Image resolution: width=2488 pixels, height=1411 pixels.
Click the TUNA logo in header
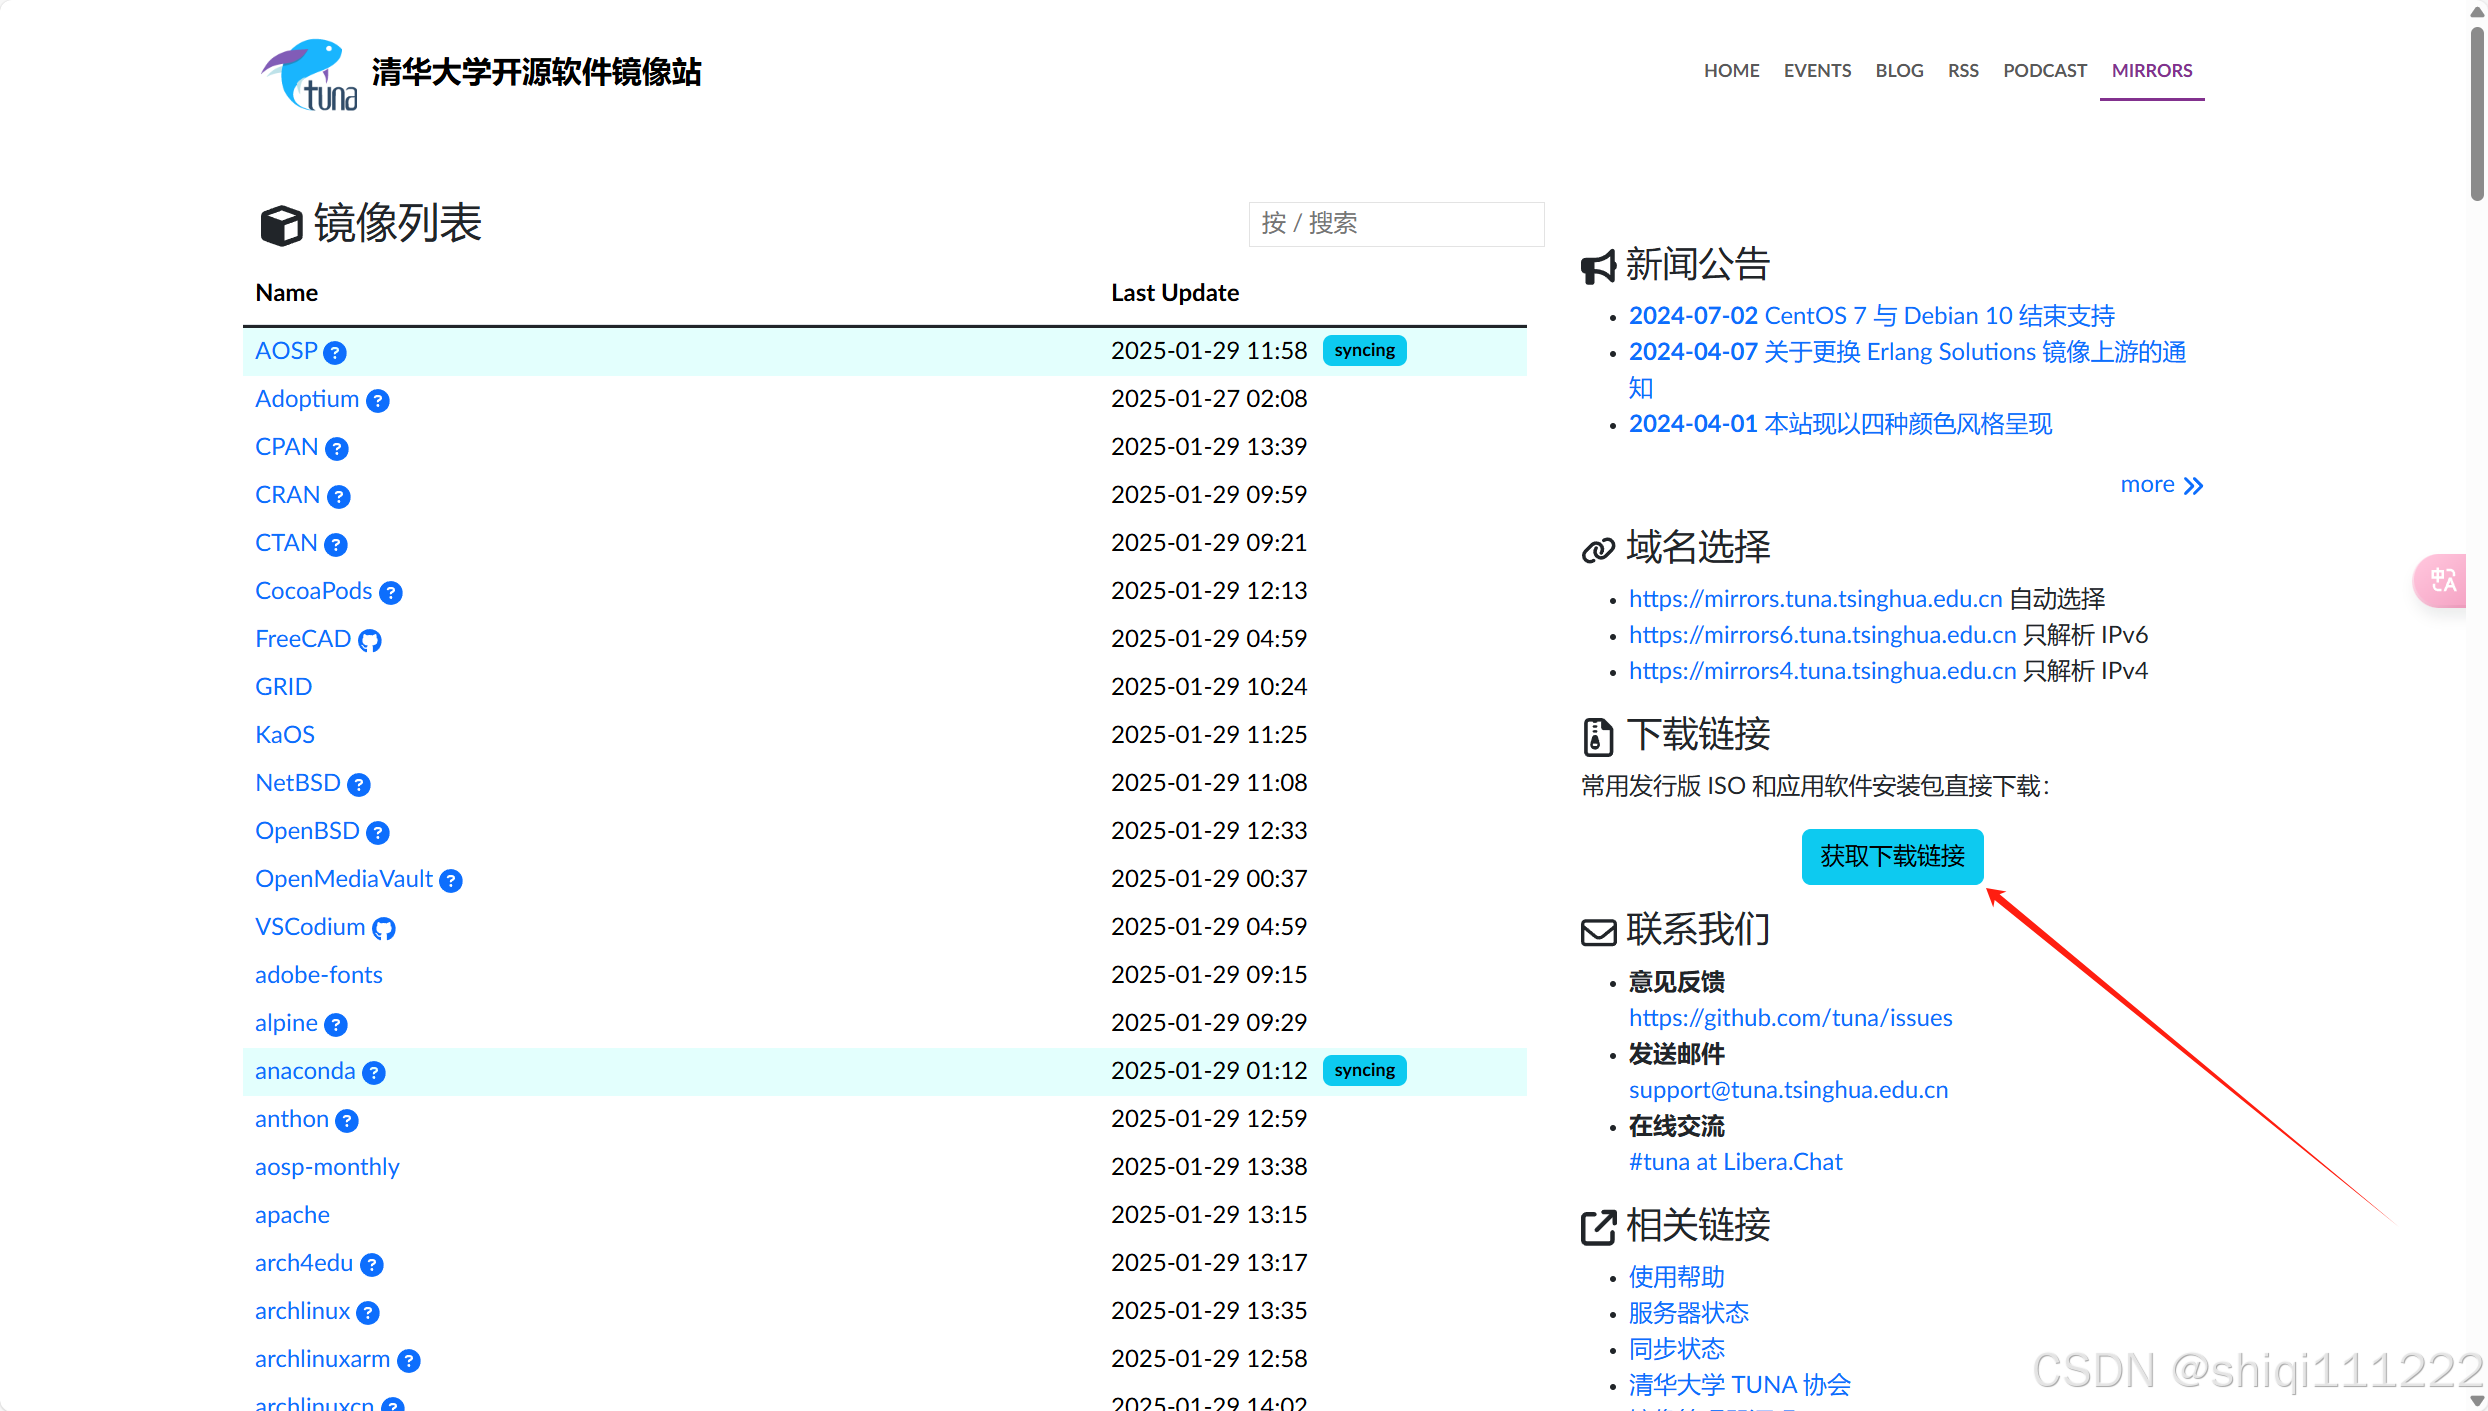310,75
